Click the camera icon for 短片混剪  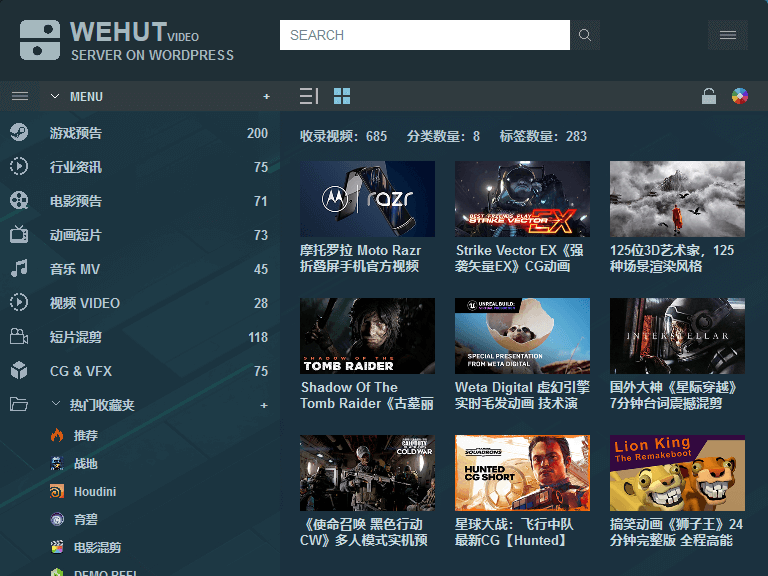click(x=19, y=336)
